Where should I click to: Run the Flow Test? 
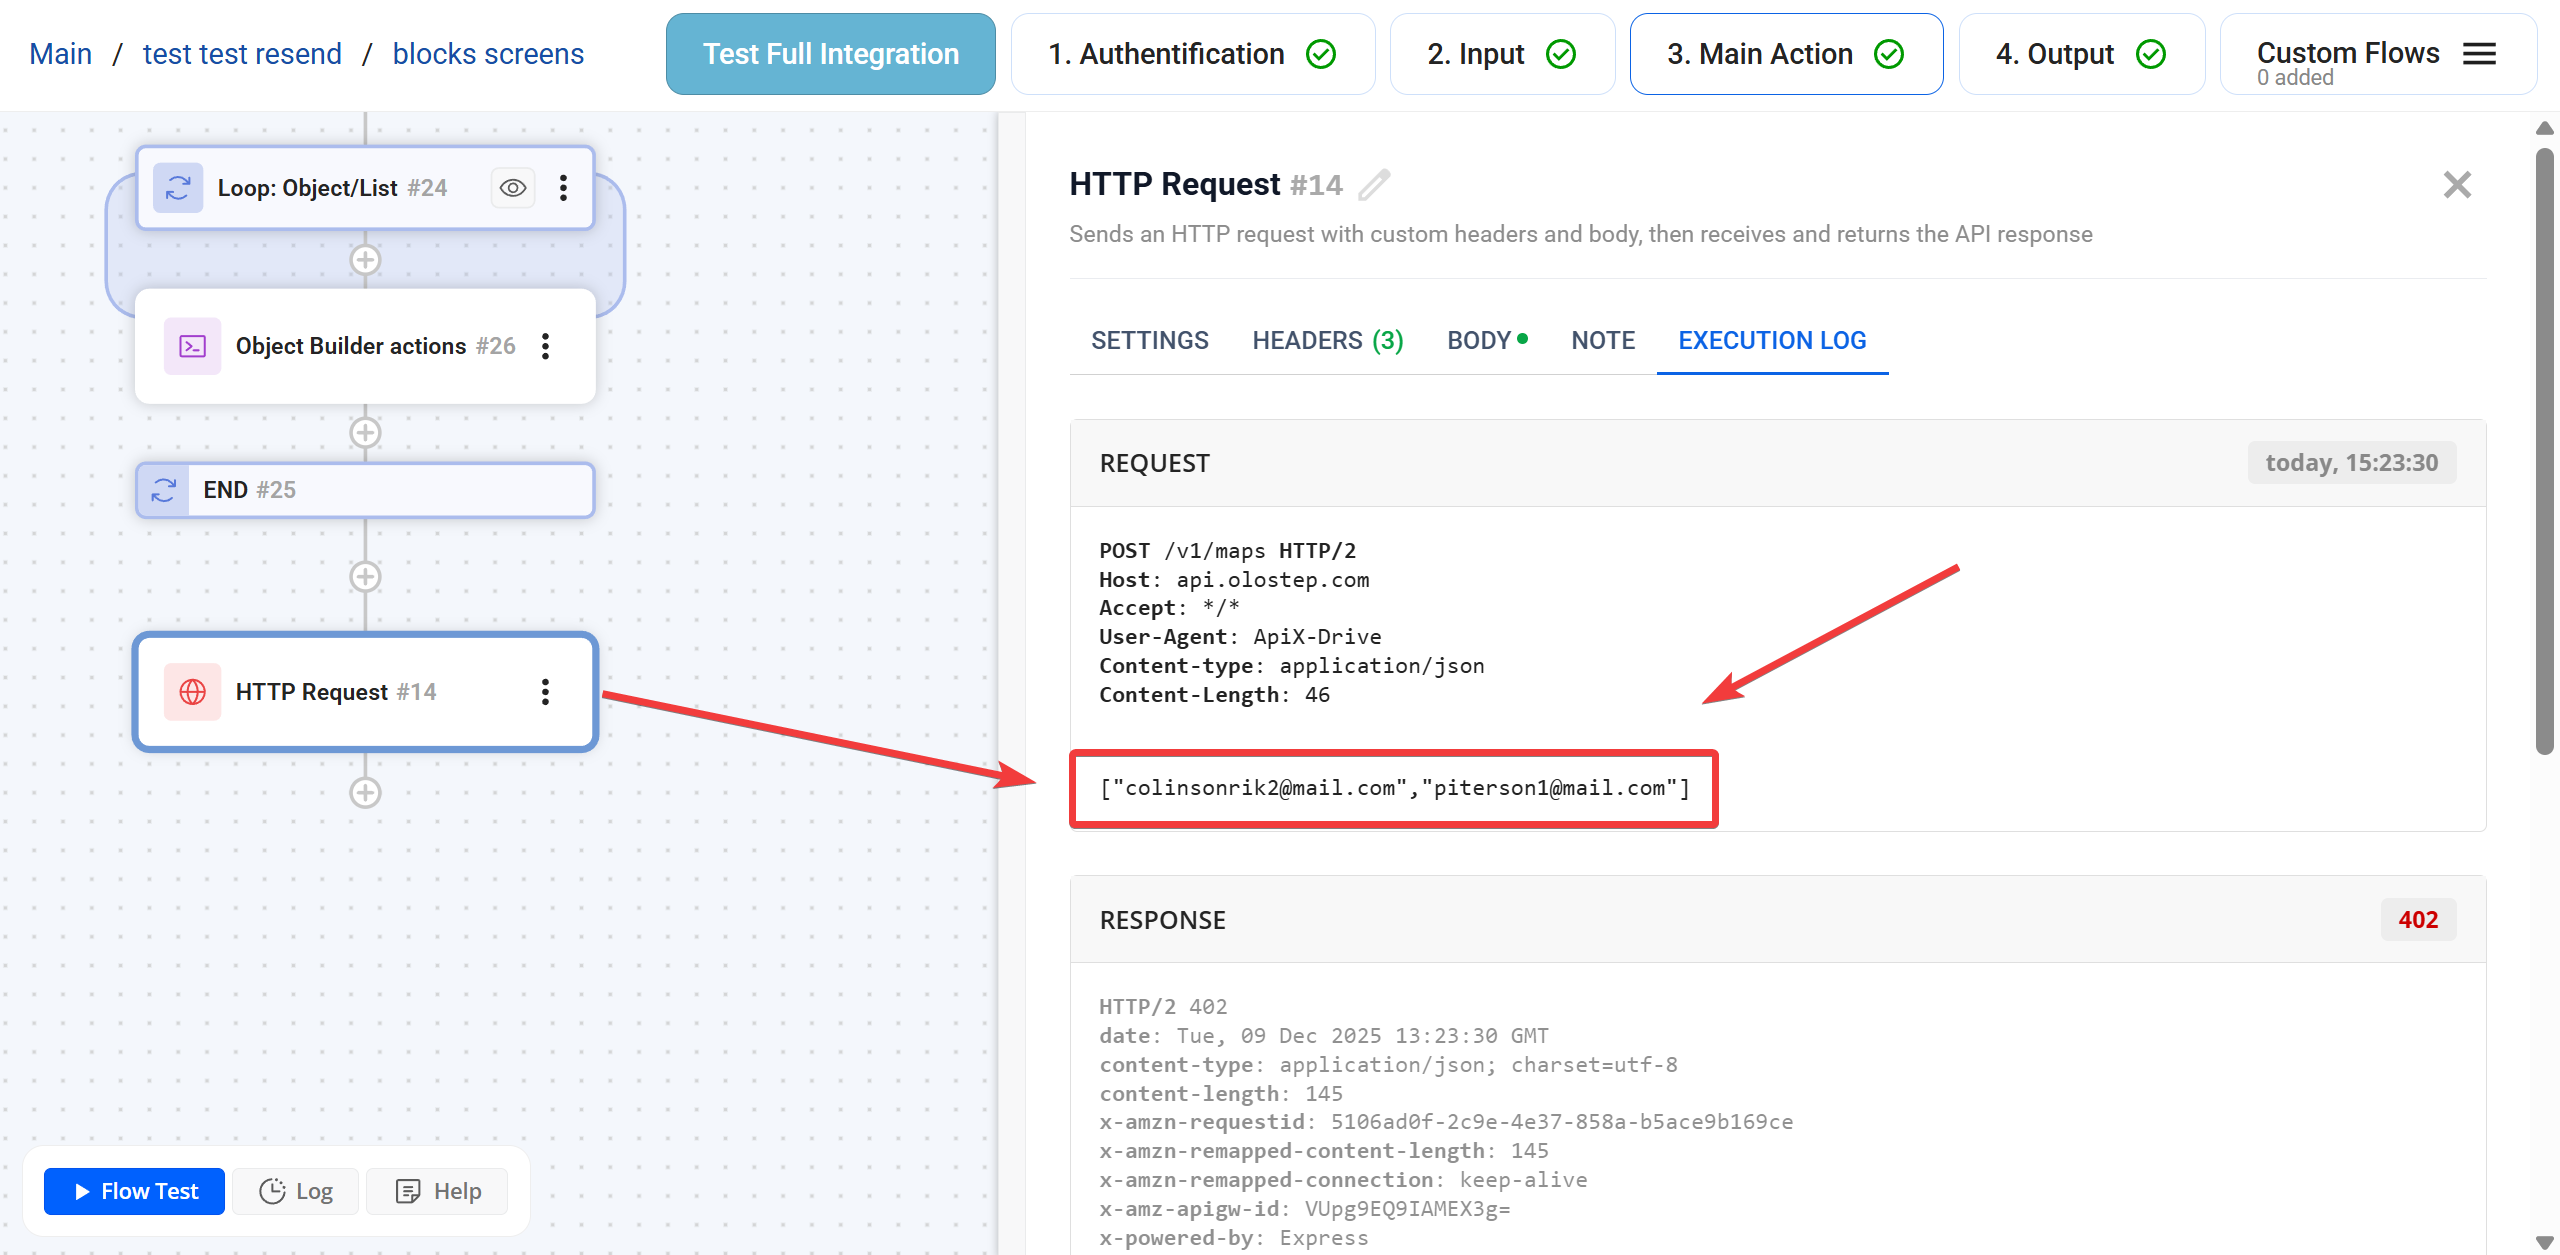[x=133, y=1191]
